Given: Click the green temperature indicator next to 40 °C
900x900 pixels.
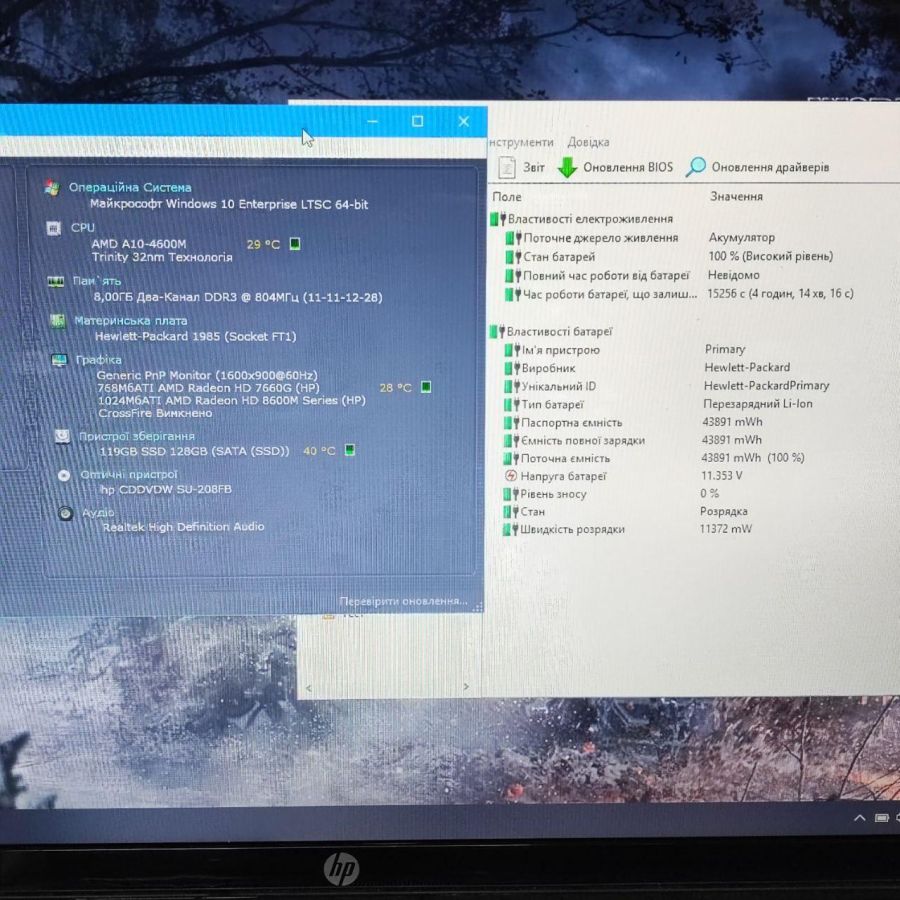Looking at the screenshot, I should (x=350, y=449).
